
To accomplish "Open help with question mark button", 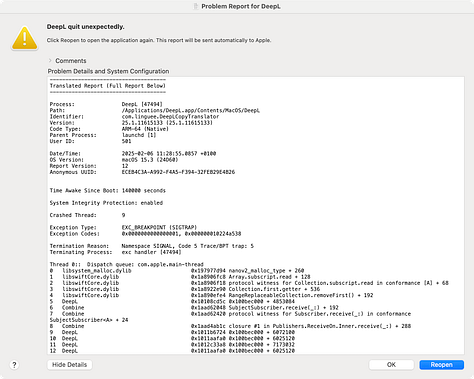I will click(14, 365).
